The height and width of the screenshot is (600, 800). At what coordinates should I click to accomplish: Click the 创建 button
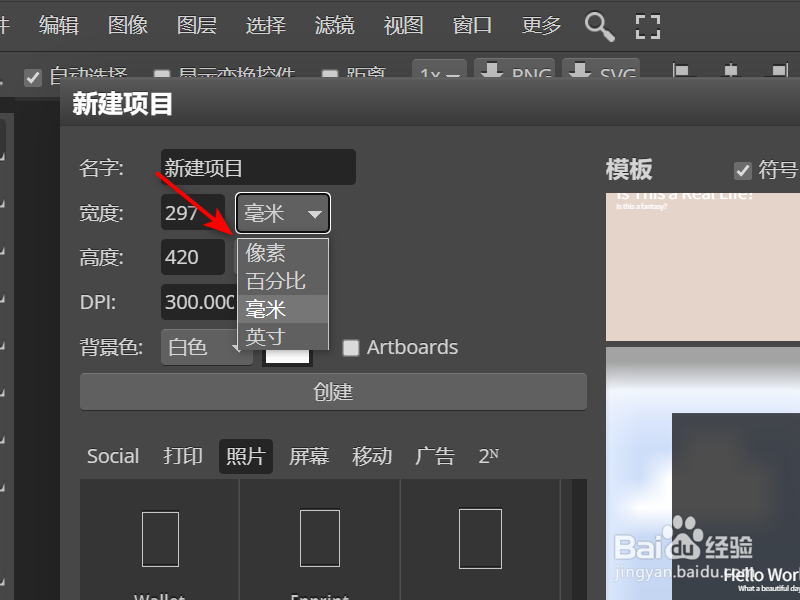click(333, 392)
